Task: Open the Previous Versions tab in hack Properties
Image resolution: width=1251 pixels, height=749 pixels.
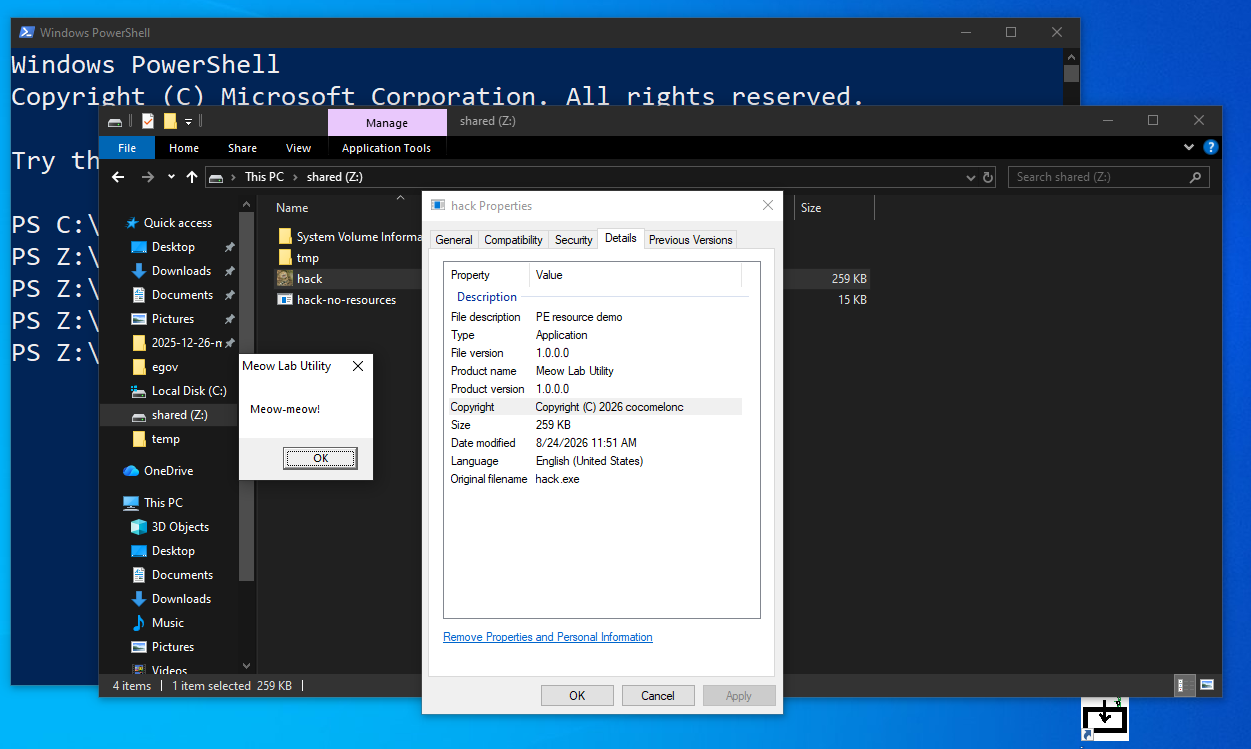Action: [690, 240]
